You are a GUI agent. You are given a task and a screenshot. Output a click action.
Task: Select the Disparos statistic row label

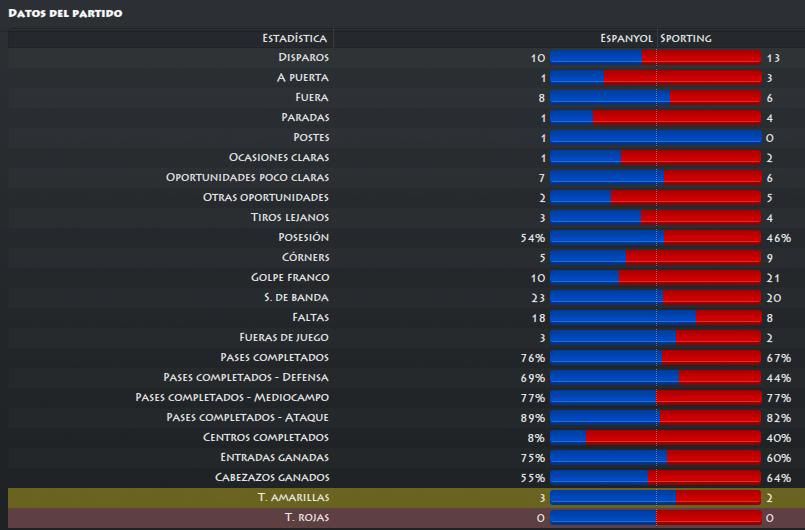303,58
